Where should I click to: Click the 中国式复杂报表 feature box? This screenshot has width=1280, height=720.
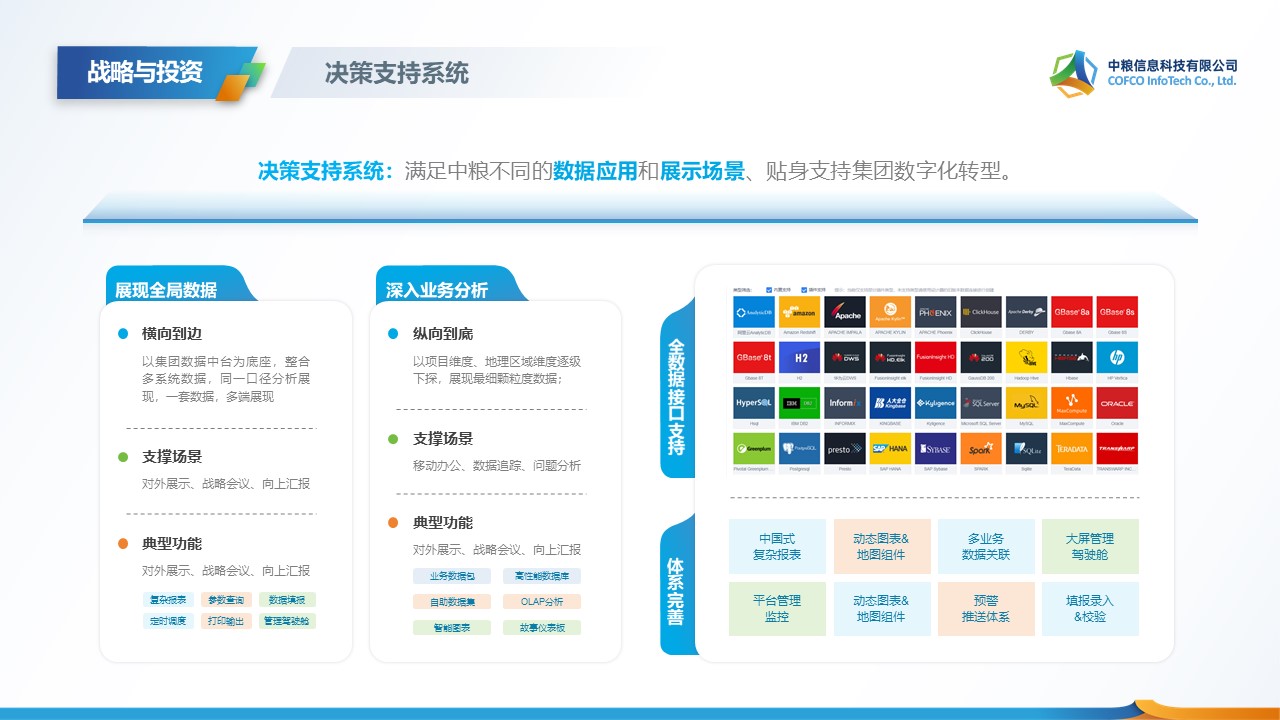(777, 546)
